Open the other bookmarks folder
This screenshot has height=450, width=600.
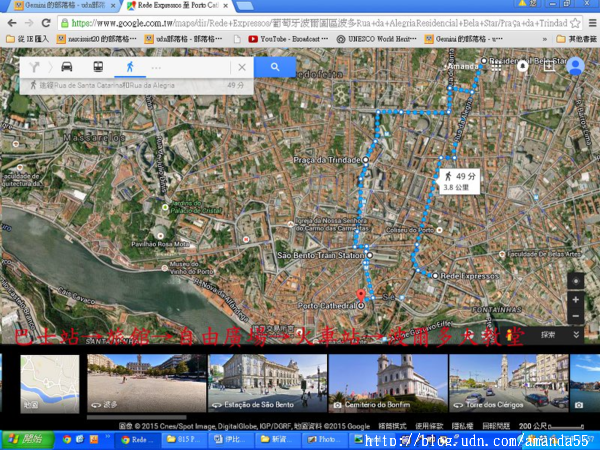(576, 39)
